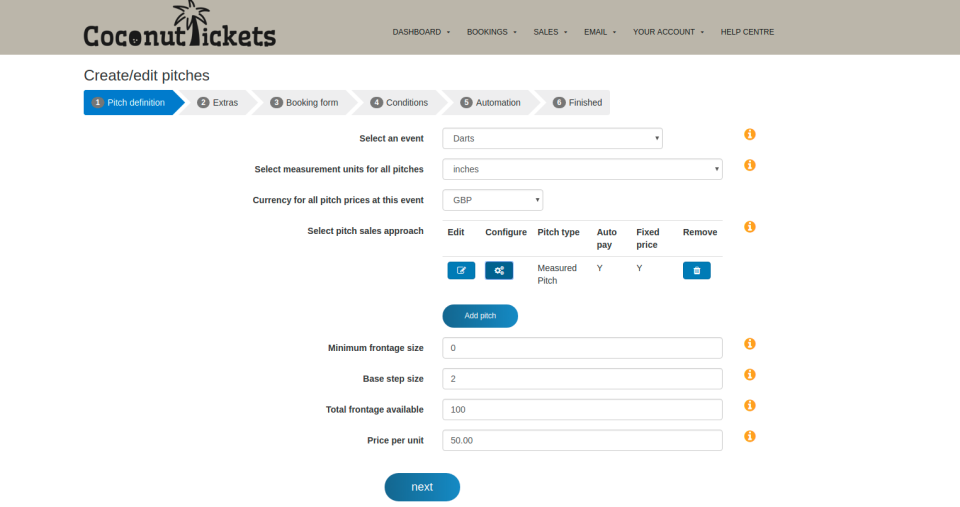Image resolution: width=960 pixels, height=507 pixels.
Task: Show info for Select an event
Action: tap(749, 134)
